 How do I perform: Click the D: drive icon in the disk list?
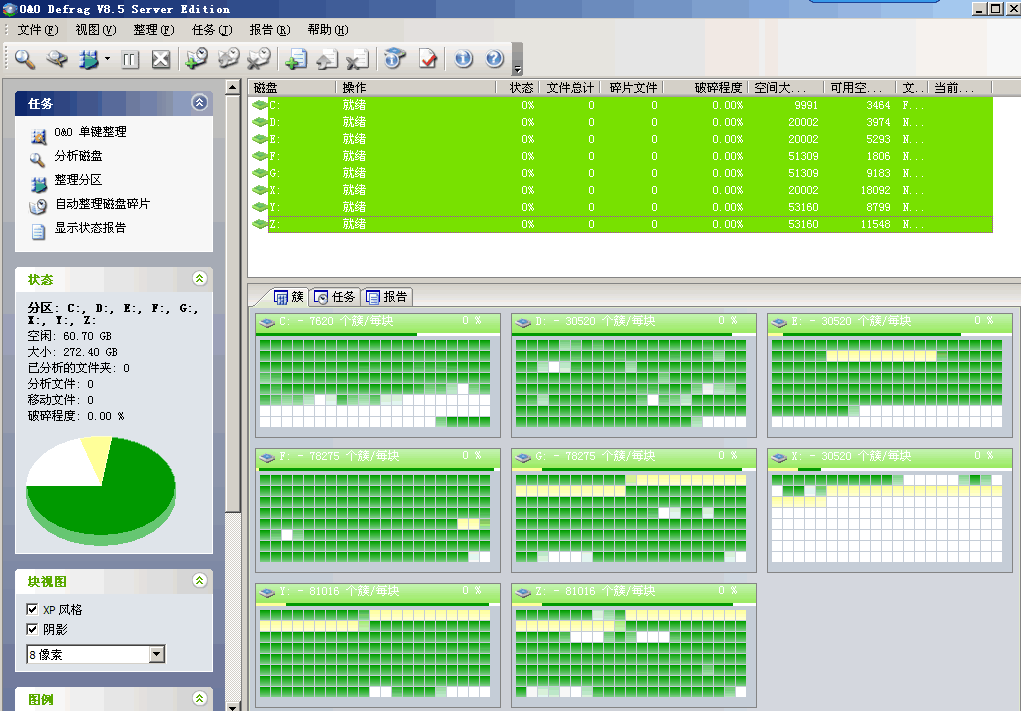tap(260, 122)
